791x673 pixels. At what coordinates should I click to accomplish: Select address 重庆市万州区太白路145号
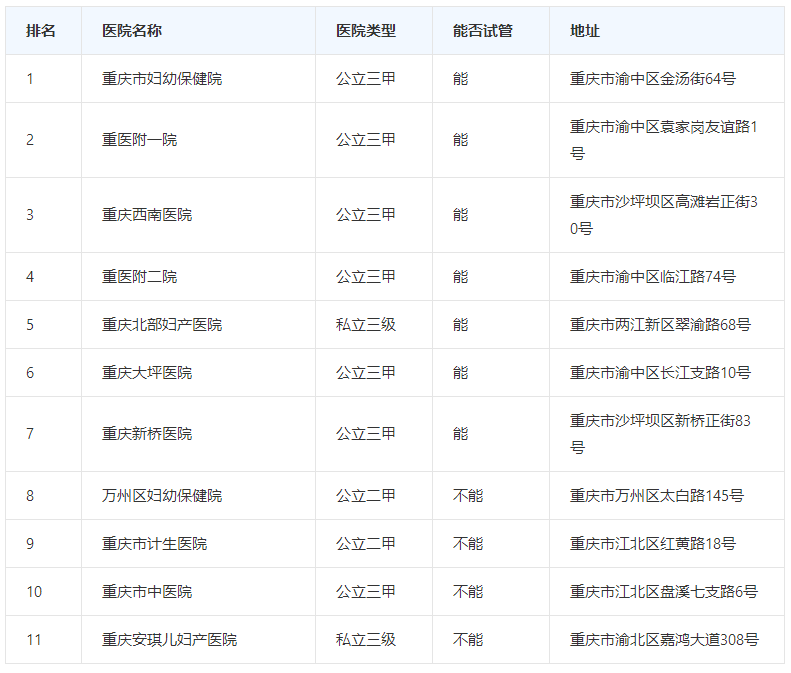[657, 496]
